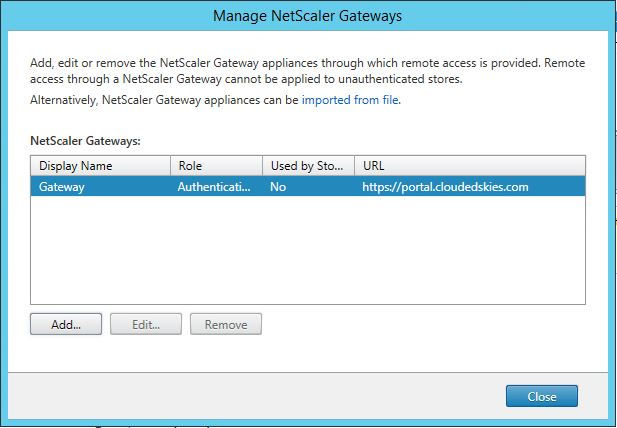This screenshot has height=428, width=617.
Task: Select the Authenticati... role cell
Action: (216, 186)
